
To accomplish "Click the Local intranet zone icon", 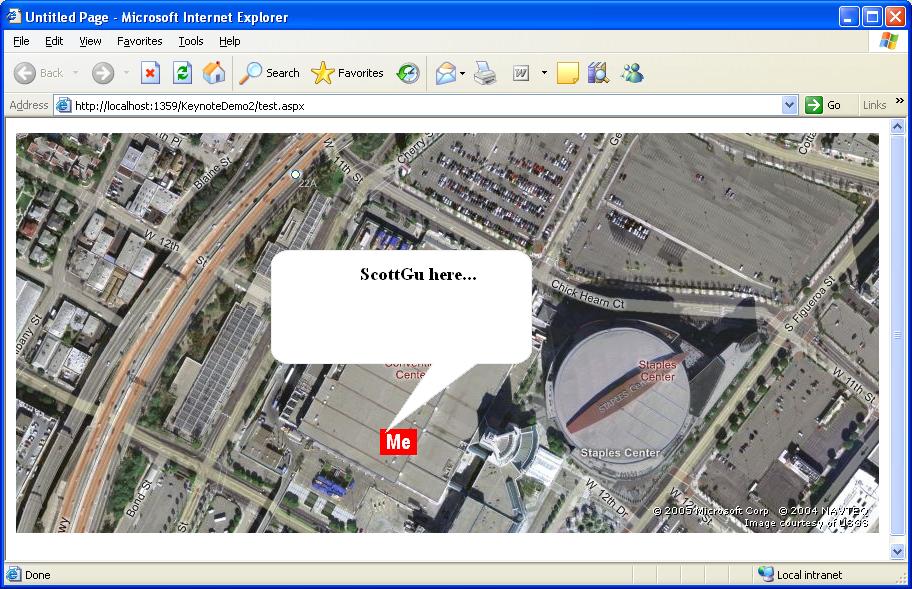I will tap(765, 574).
